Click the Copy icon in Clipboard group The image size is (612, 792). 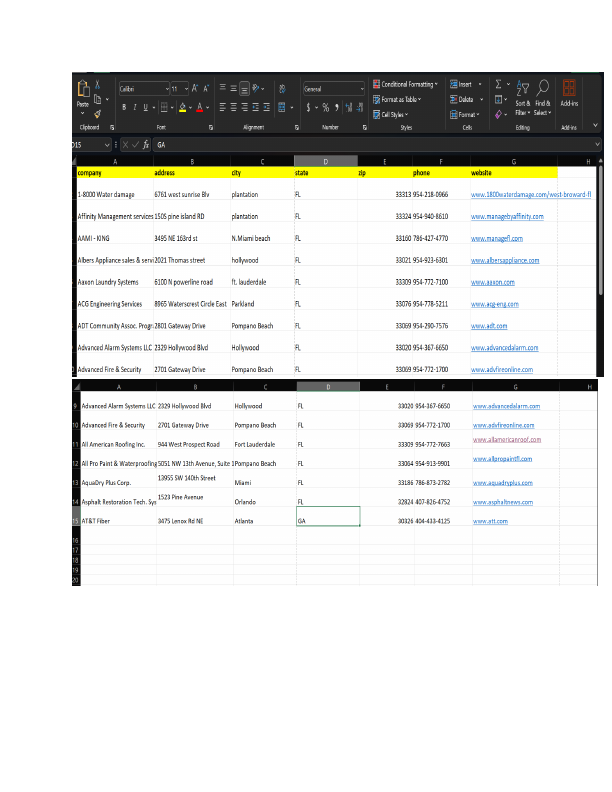(x=98, y=100)
